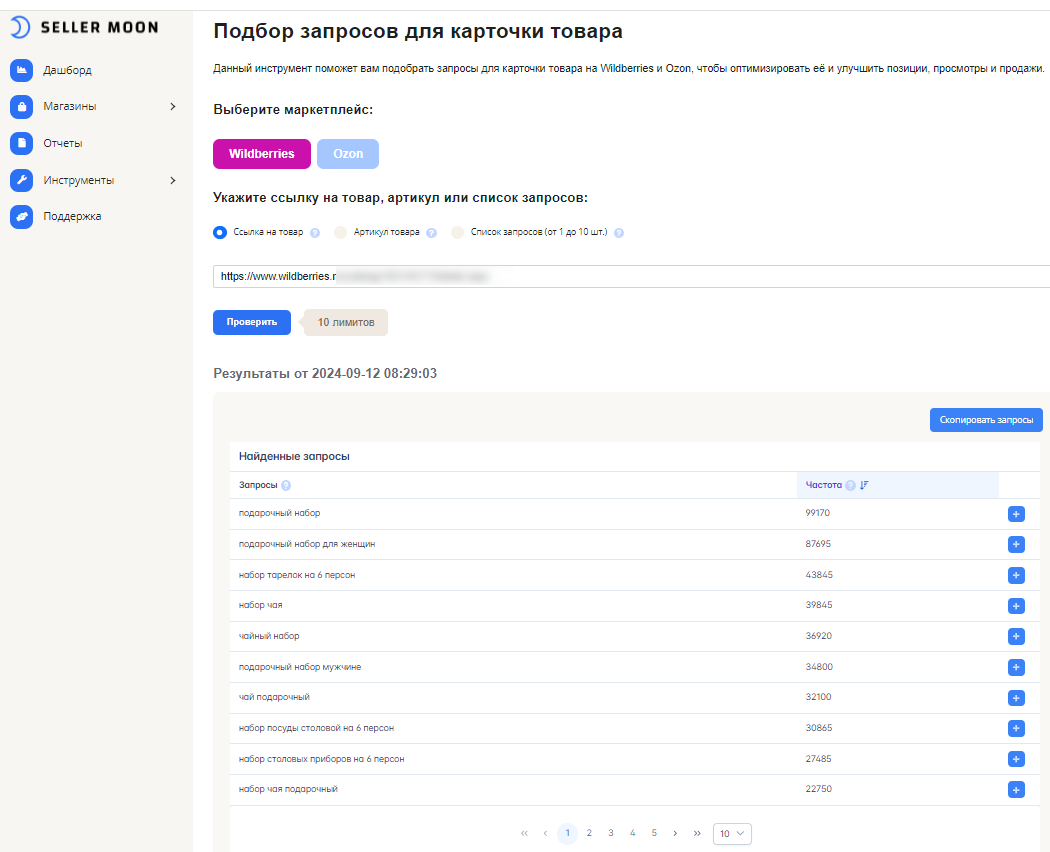Go to next results page arrow
The width and height of the screenshot is (1050, 852).
pyautogui.click(x=675, y=833)
